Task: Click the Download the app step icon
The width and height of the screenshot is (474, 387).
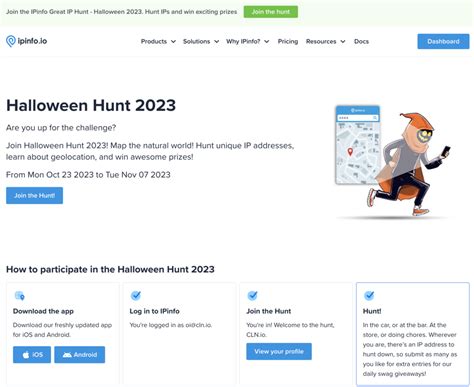Action: coord(19,295)
